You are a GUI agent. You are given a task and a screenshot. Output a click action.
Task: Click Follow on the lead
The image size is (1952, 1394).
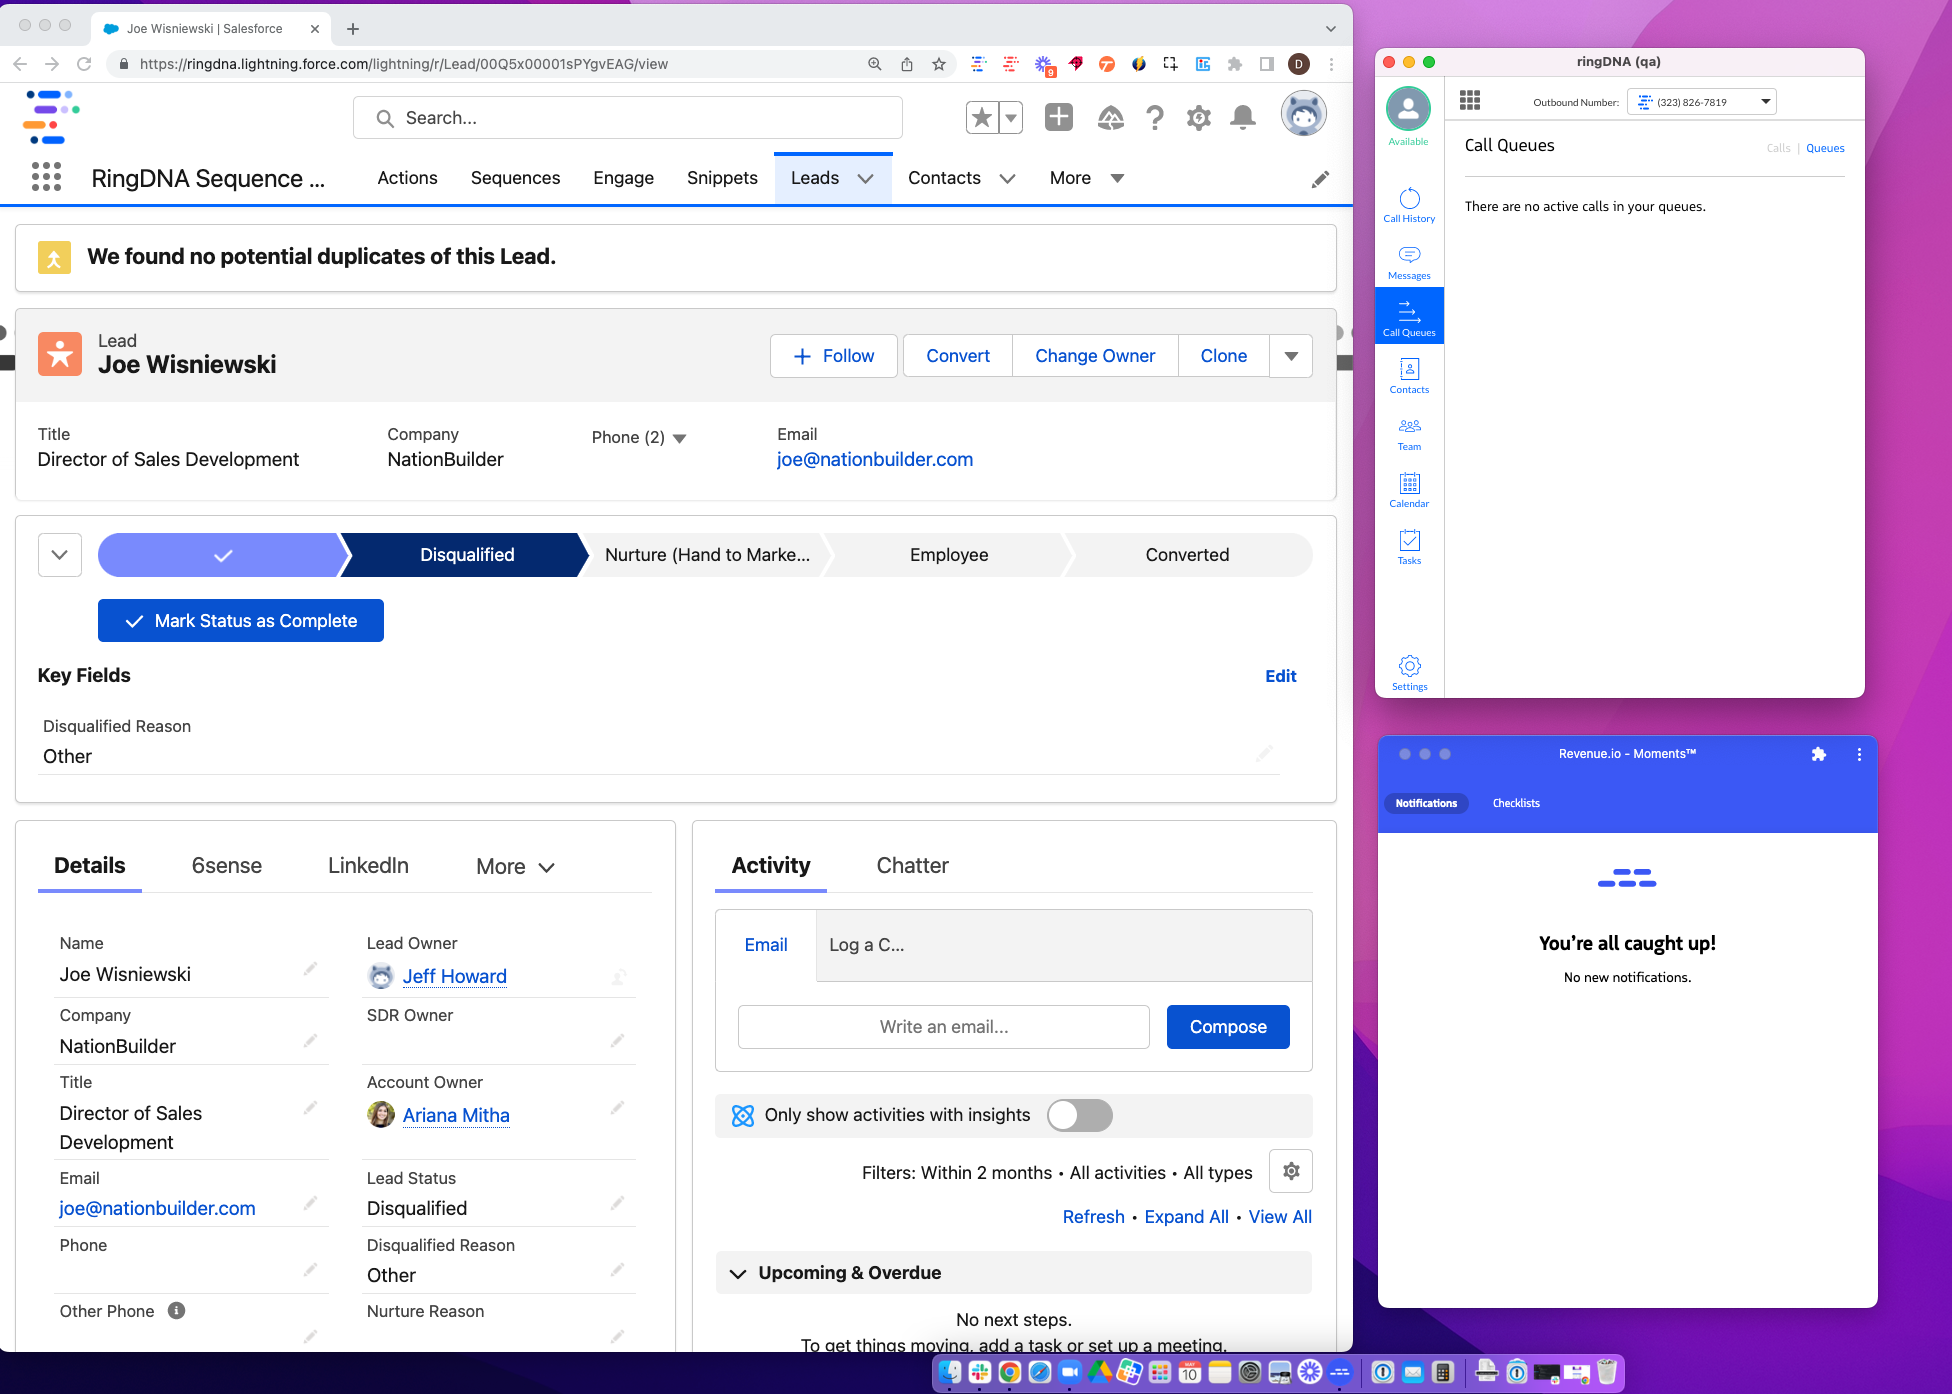(x=833, y=356)
